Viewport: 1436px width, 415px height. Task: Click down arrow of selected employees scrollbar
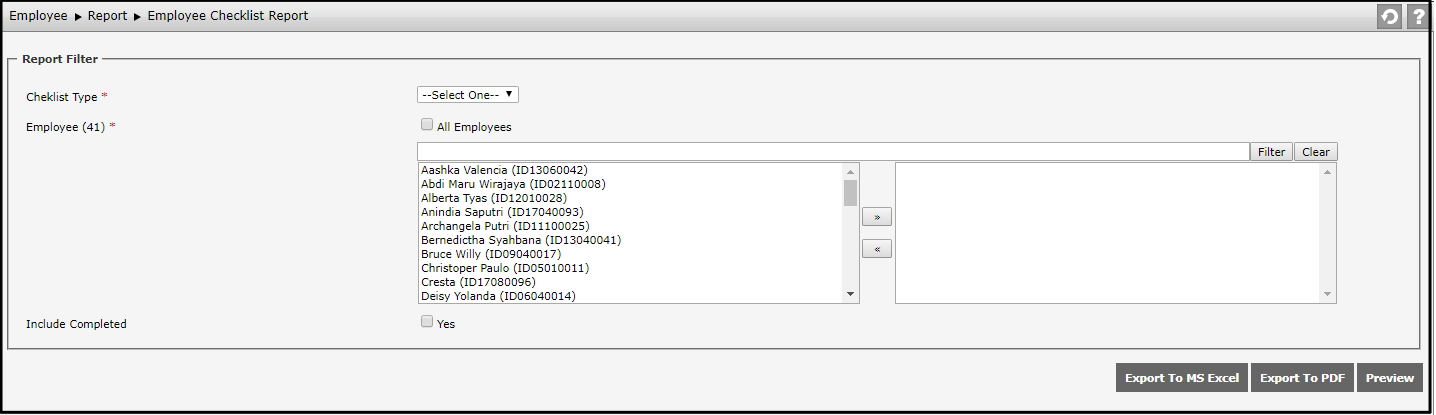point(1328,294)
